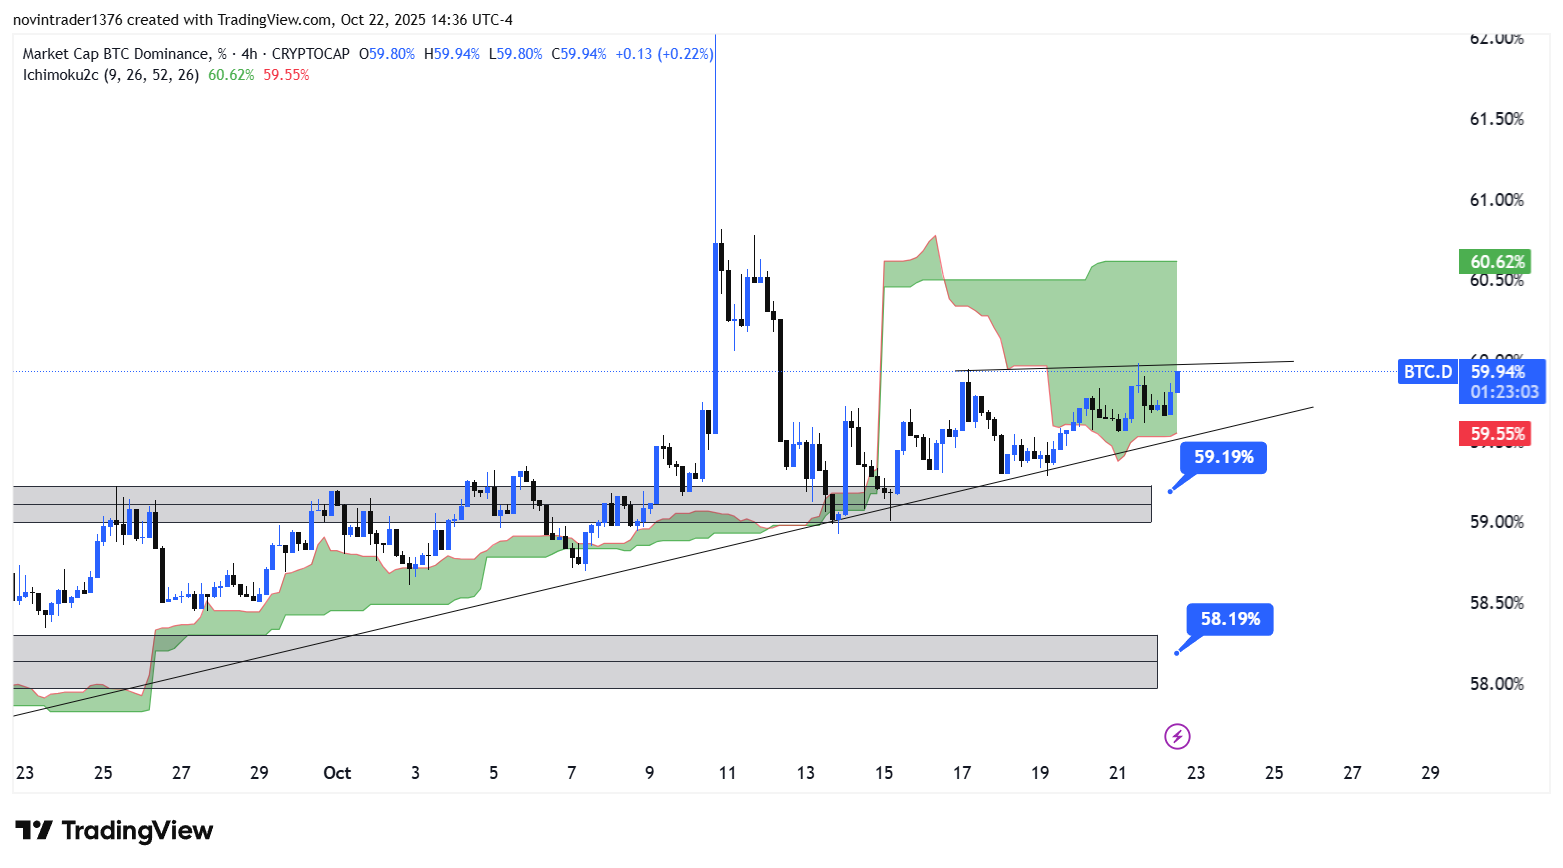Click the red 59.55% price axis tag
Viewport: 1563px width, 868px height.
click(x=1495, y=434)
